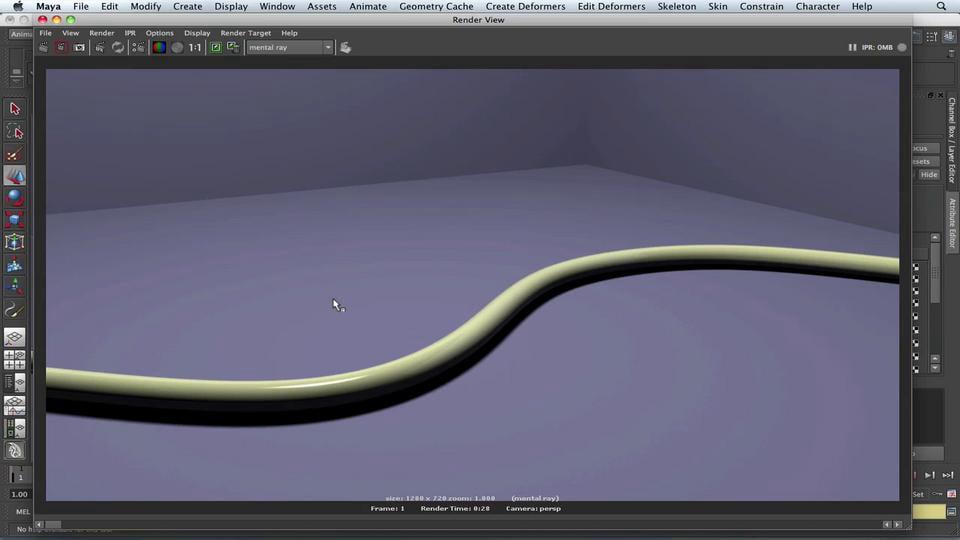The width and height of the screenshot is (960, 540).
Task: Click the attribute panel vertical scrollbar thumb
Action: pyautogui.click(x=935, y=272)
